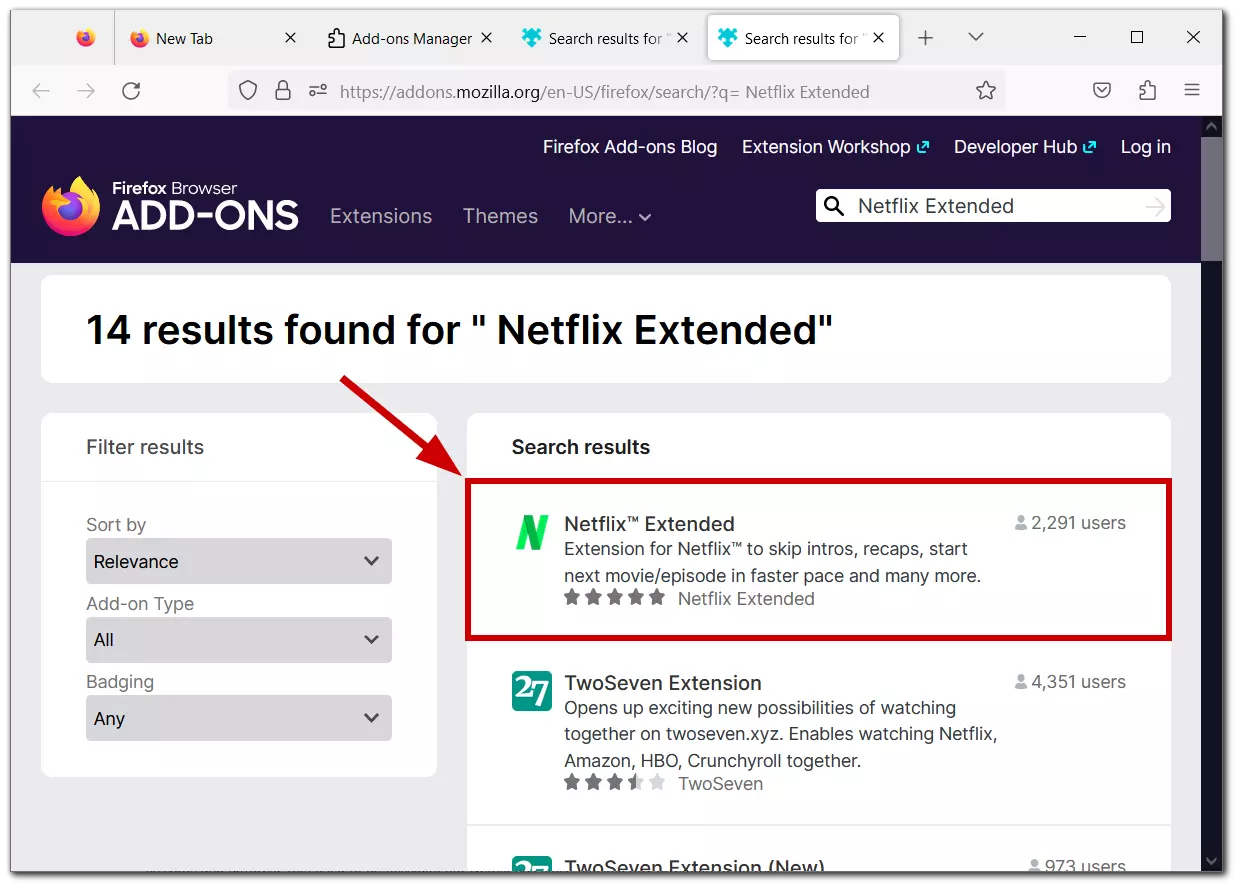1241x890 pixels.
Task: Click the 4,351 users count
Action: tap(1070, 682)
